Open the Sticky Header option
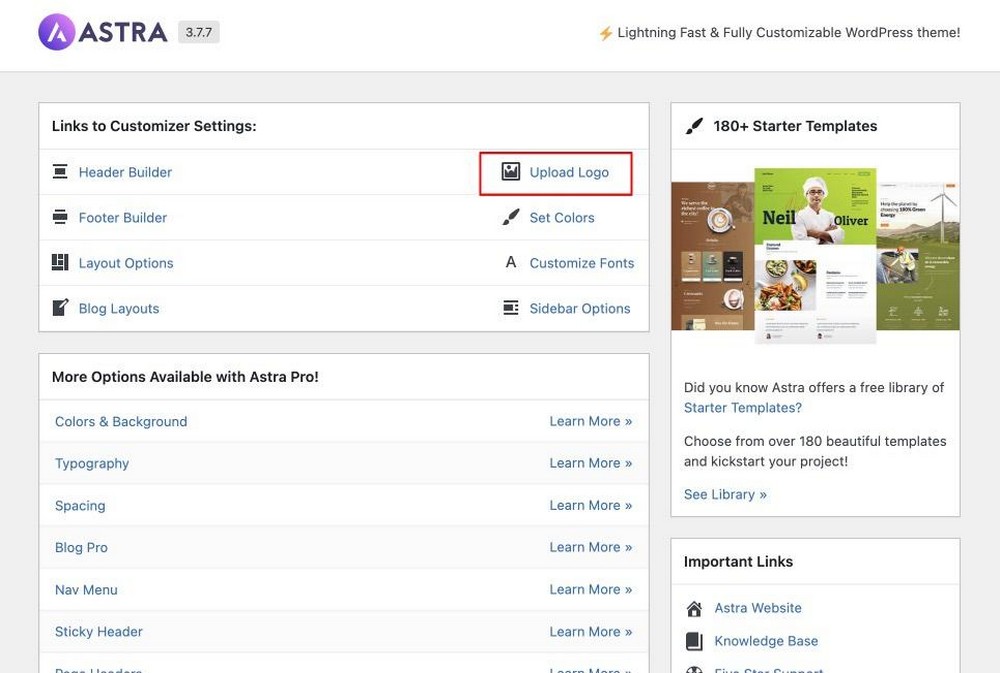1000x673 pixels. point(99,632)
